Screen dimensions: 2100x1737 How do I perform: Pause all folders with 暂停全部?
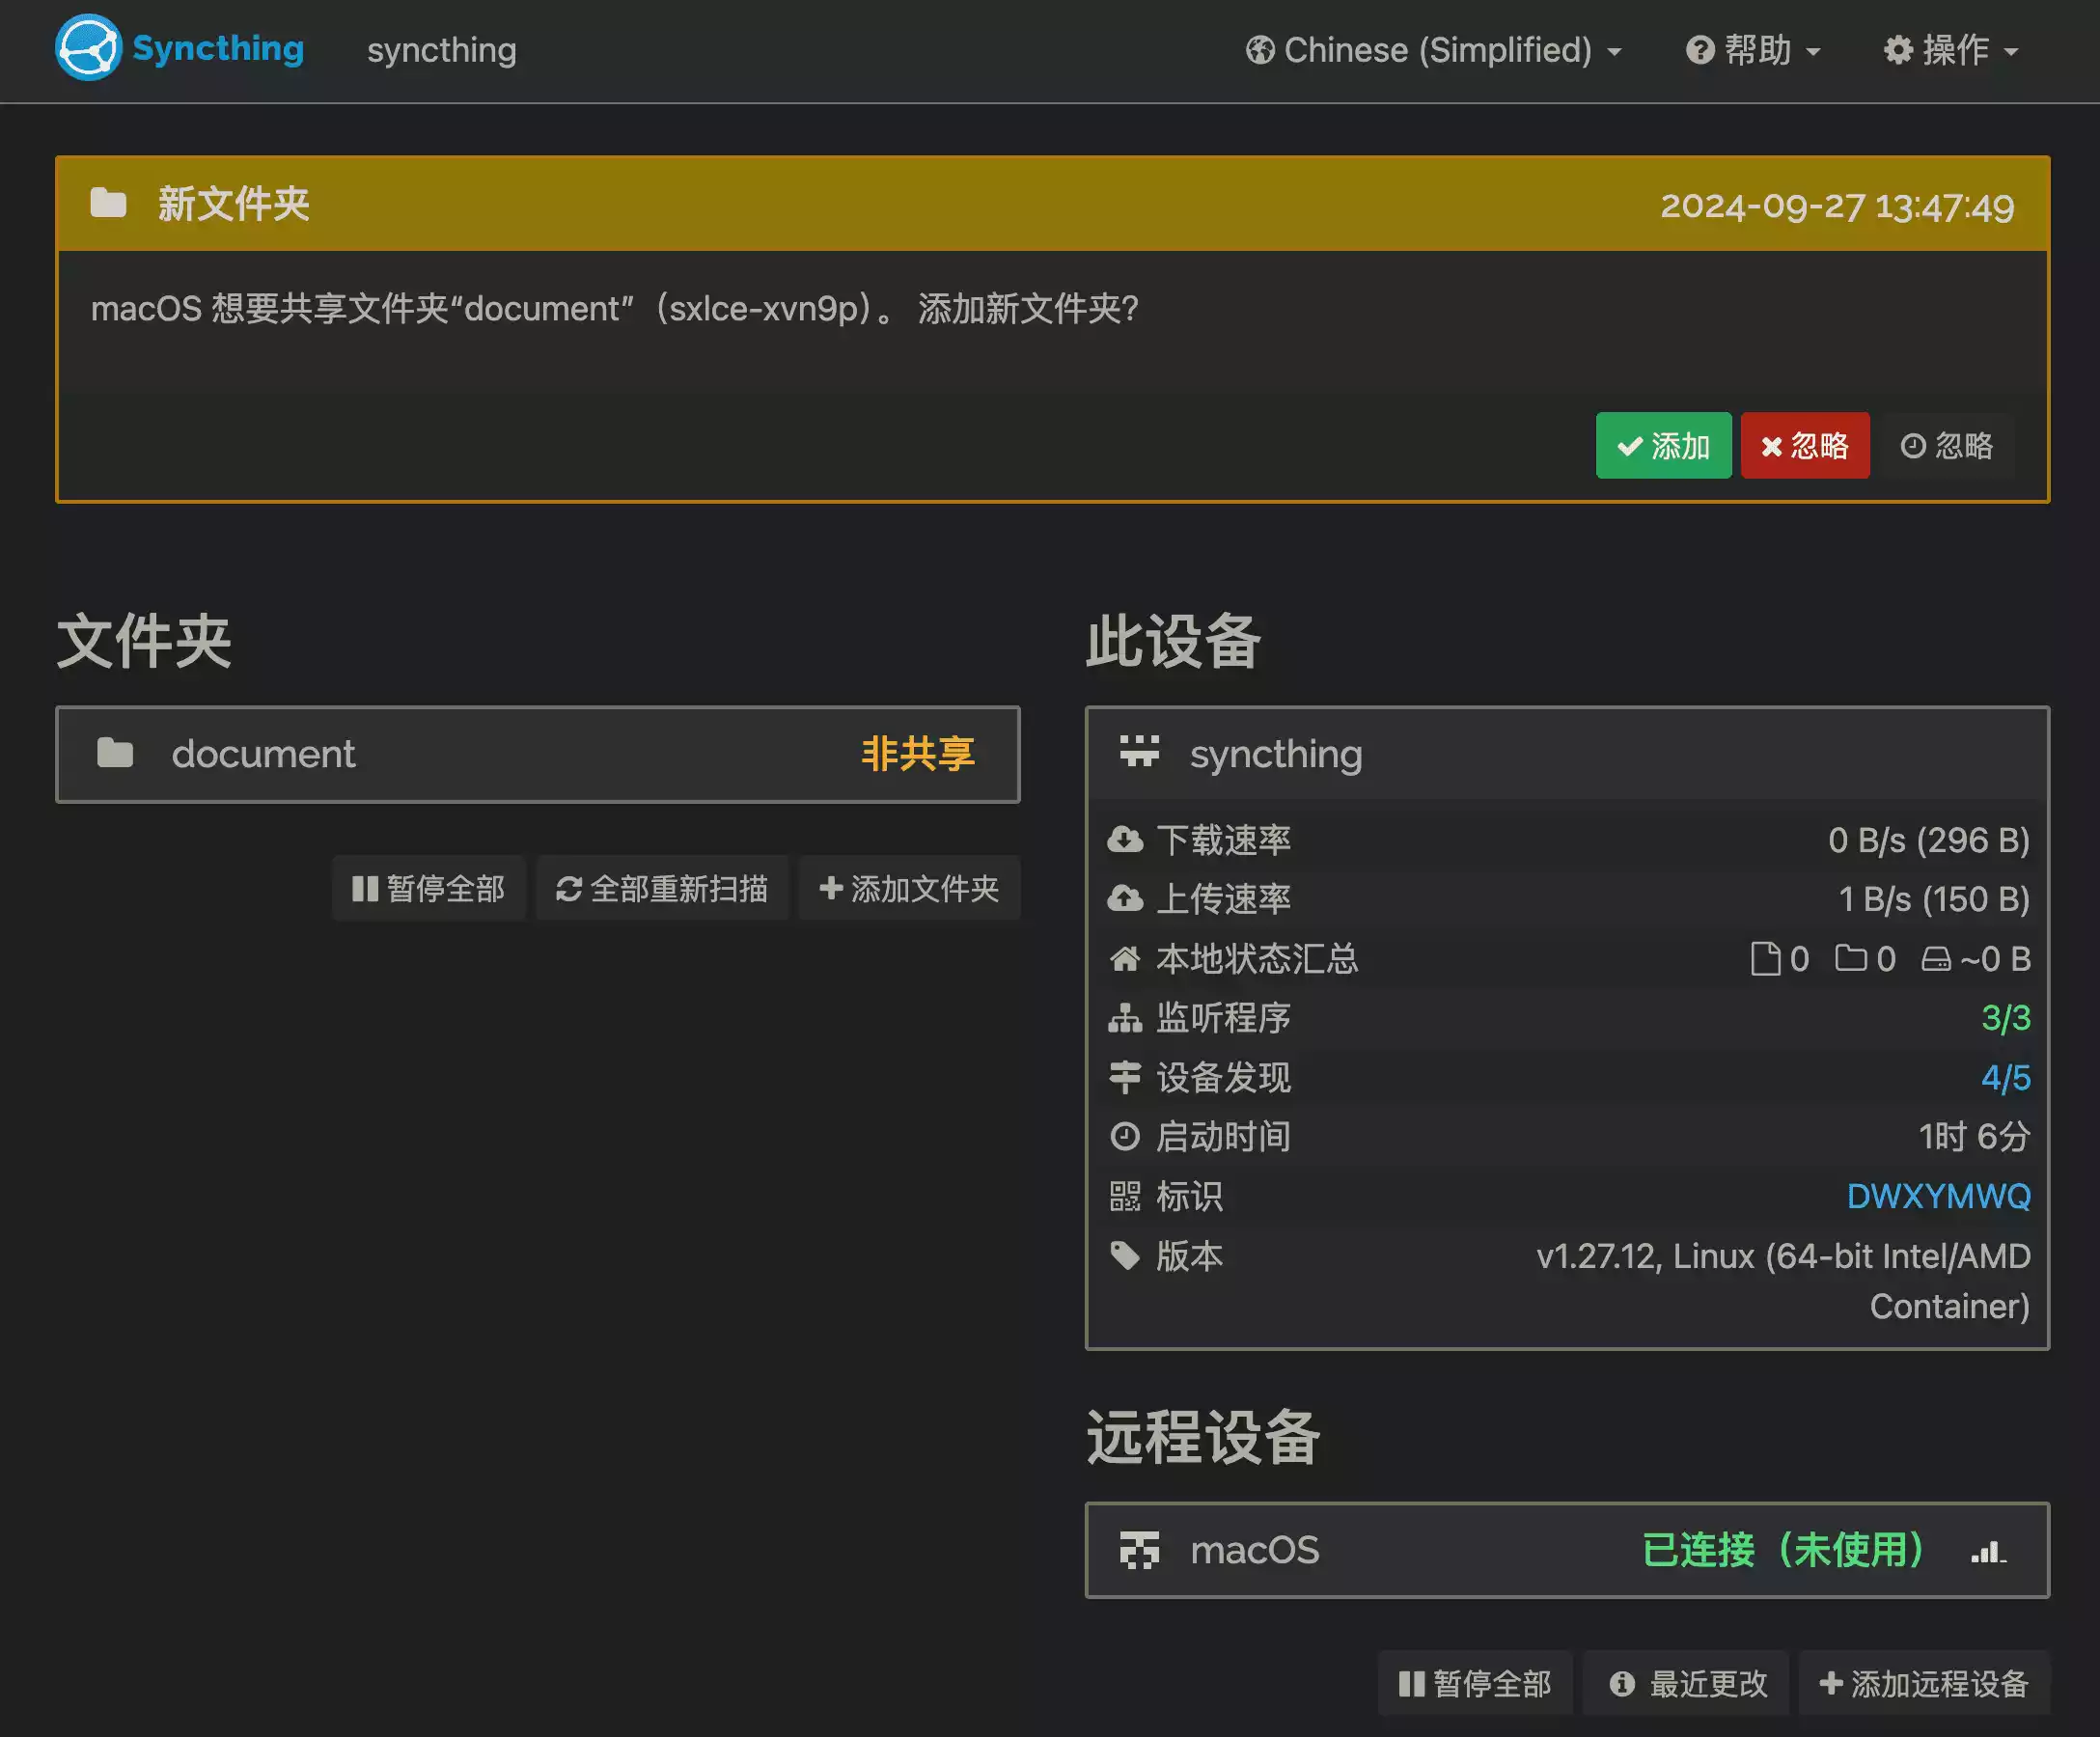[x=428, y=888]
